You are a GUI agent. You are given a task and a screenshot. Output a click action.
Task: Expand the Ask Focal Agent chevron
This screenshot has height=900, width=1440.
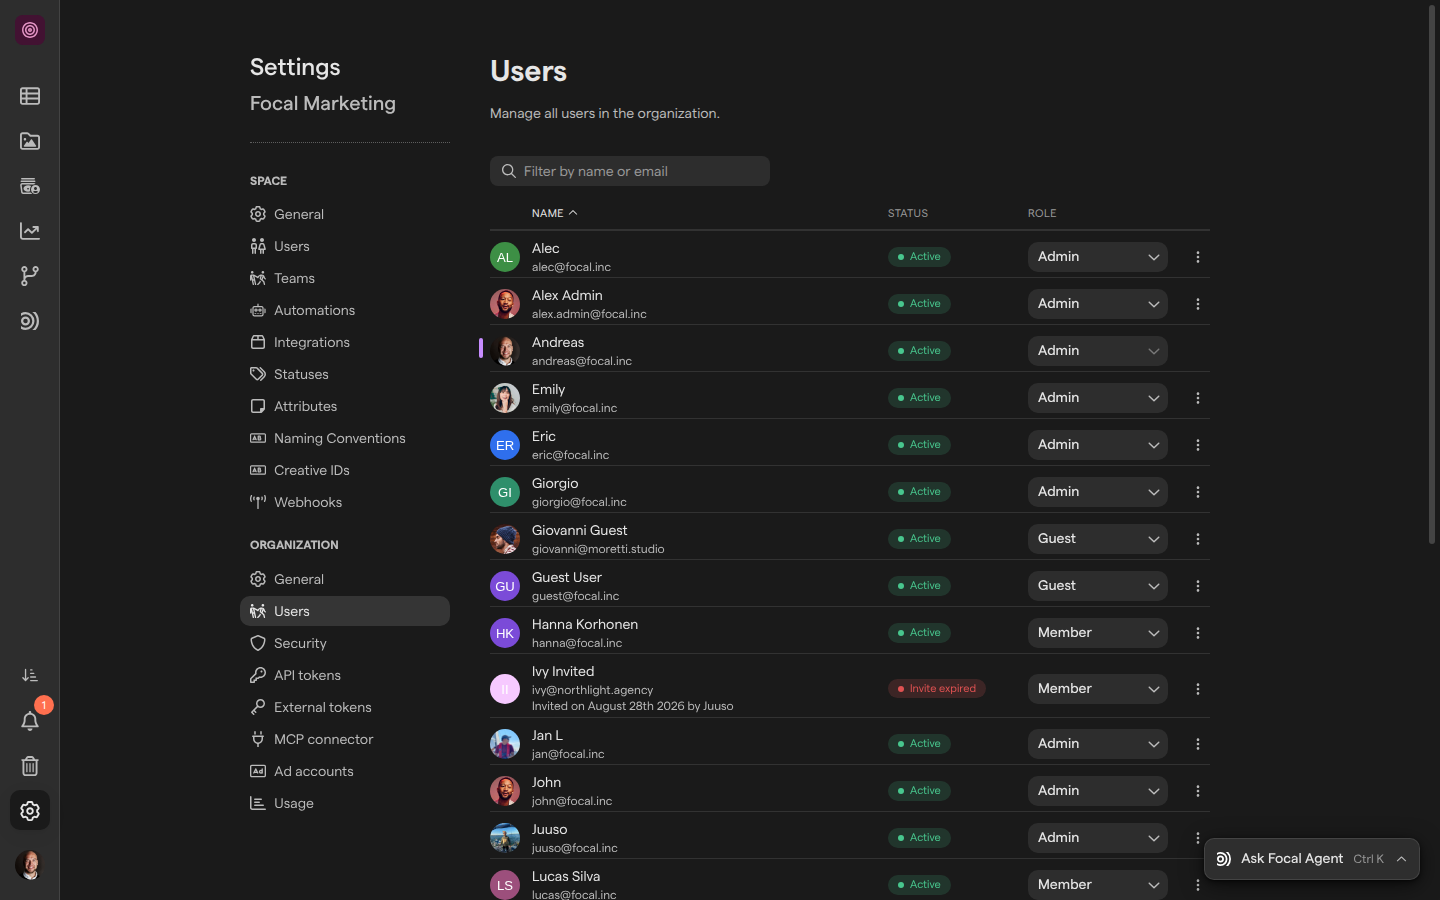(1402, 859)
